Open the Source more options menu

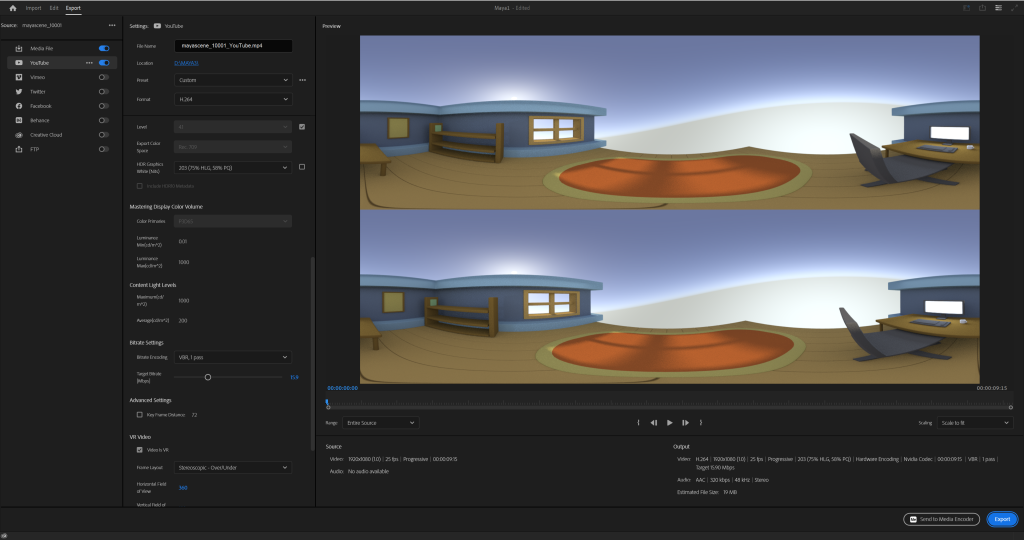(x=112, y=25)
